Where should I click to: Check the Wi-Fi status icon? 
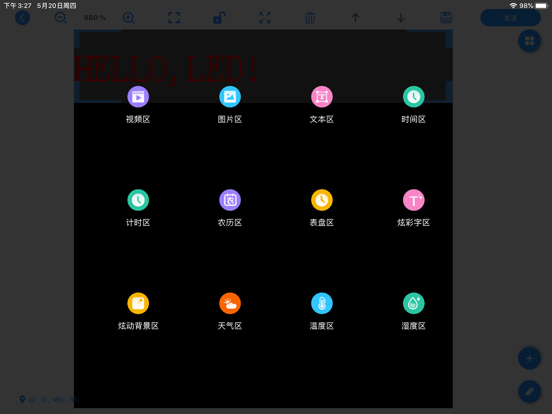(513, 6)
